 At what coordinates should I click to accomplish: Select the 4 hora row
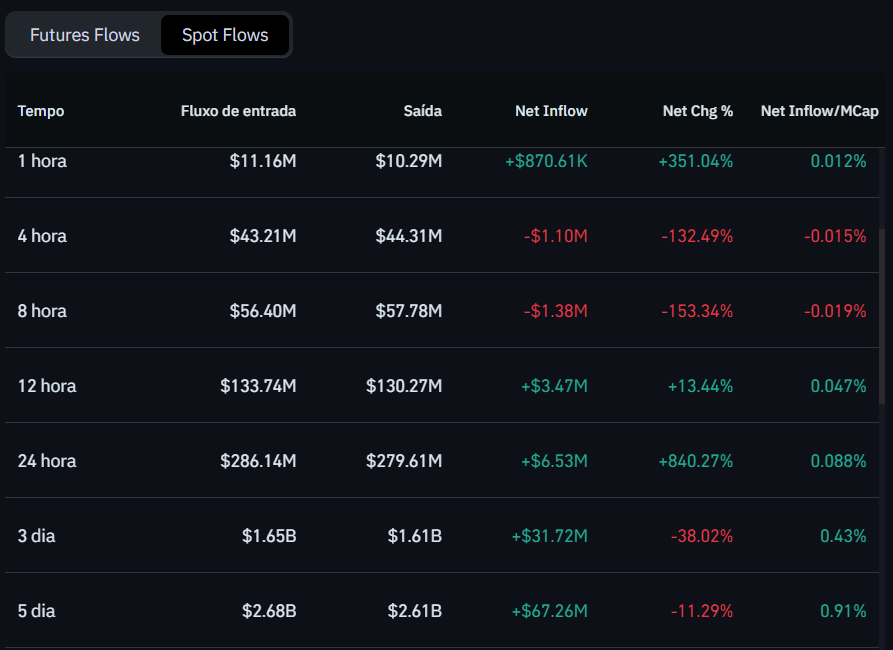click(42, 235)
